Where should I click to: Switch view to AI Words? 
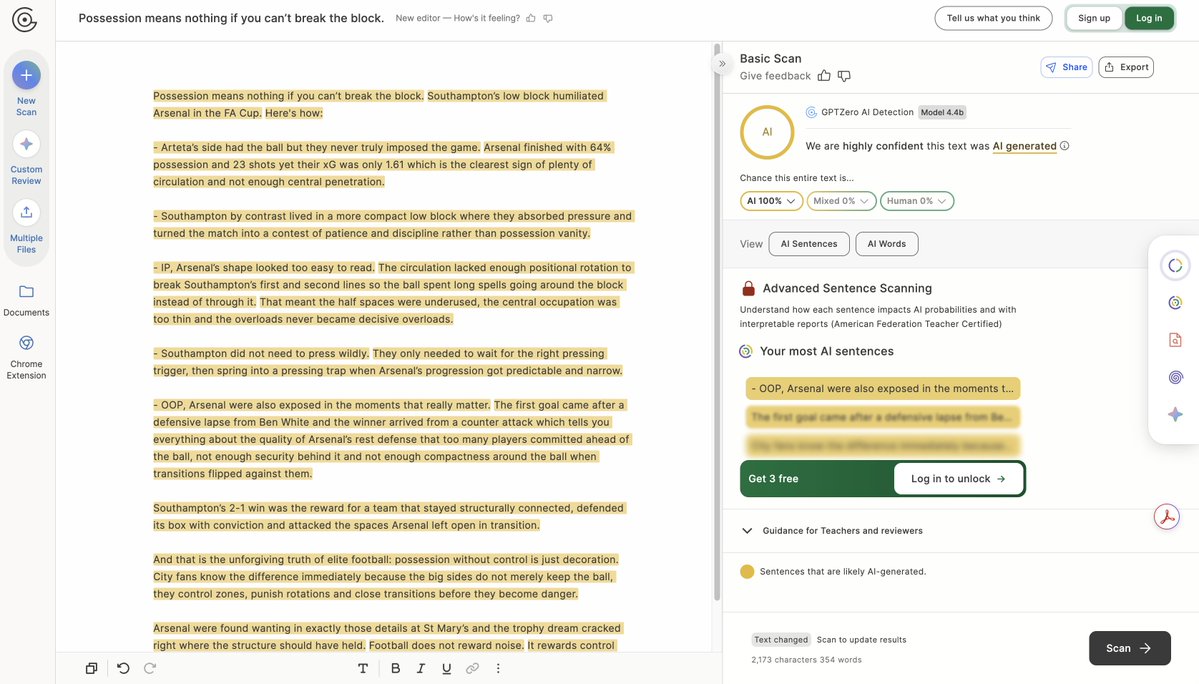click(x=886, y=244)
